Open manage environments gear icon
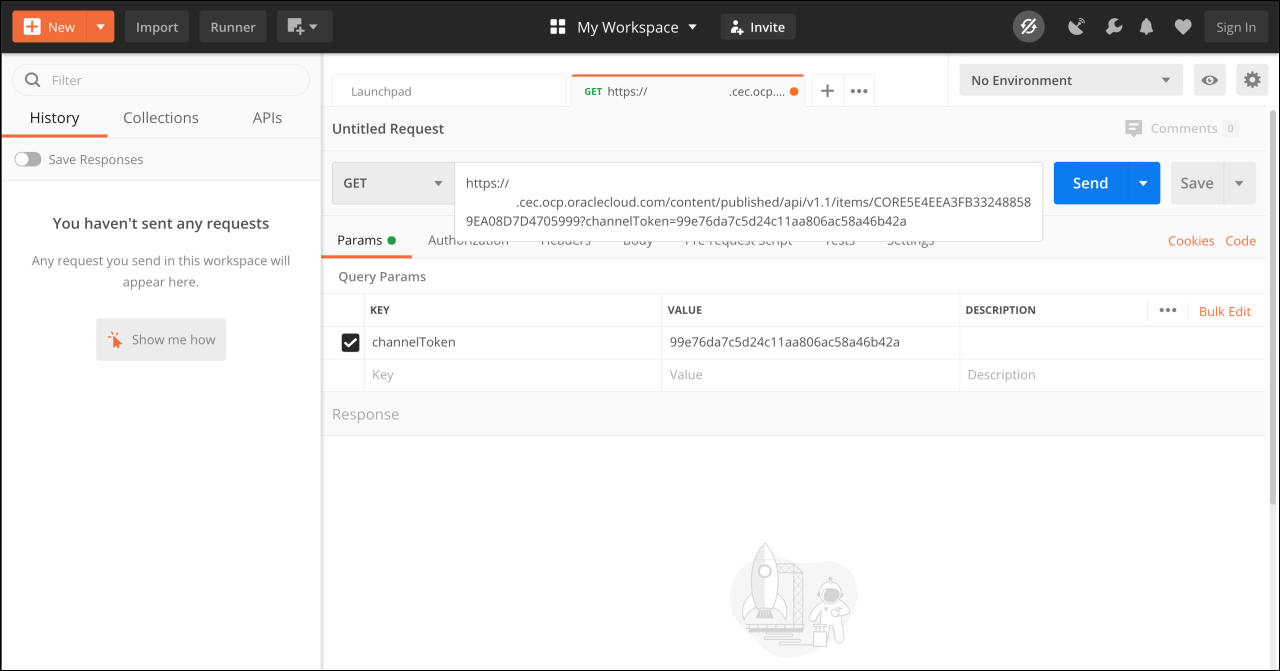 point(1252,80)
